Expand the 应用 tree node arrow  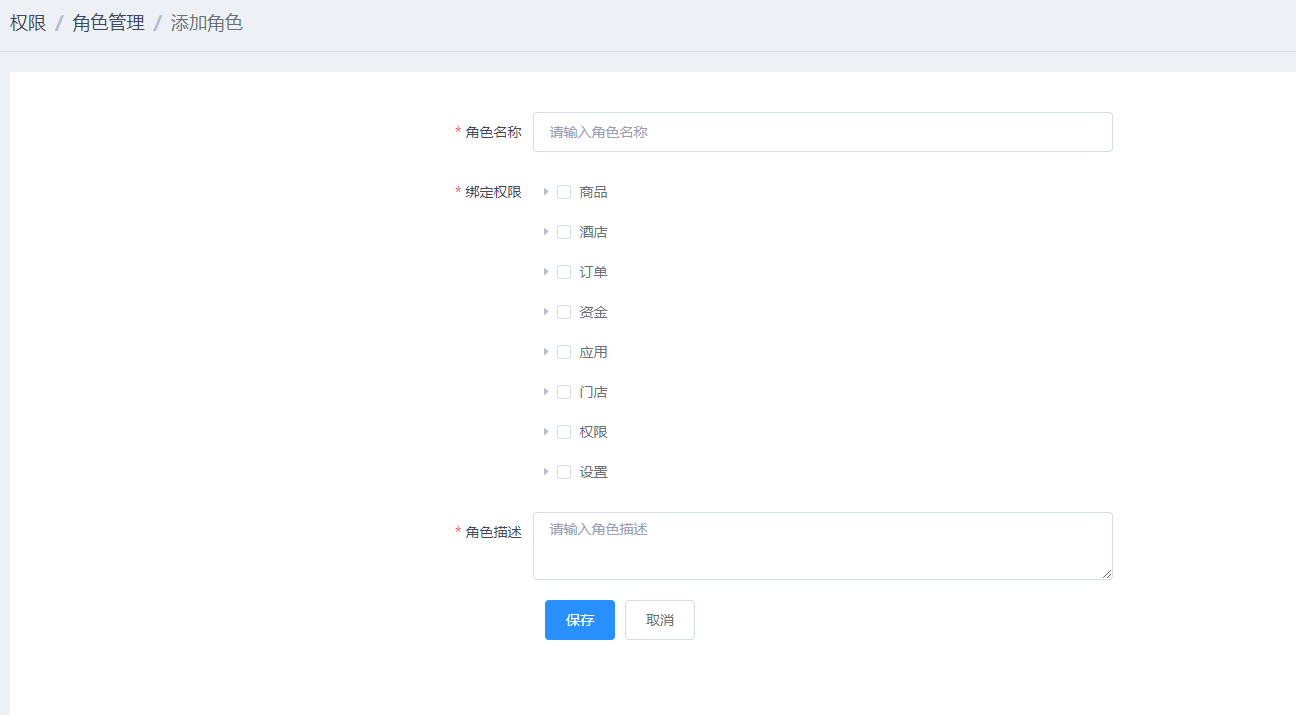pos(546,352)
